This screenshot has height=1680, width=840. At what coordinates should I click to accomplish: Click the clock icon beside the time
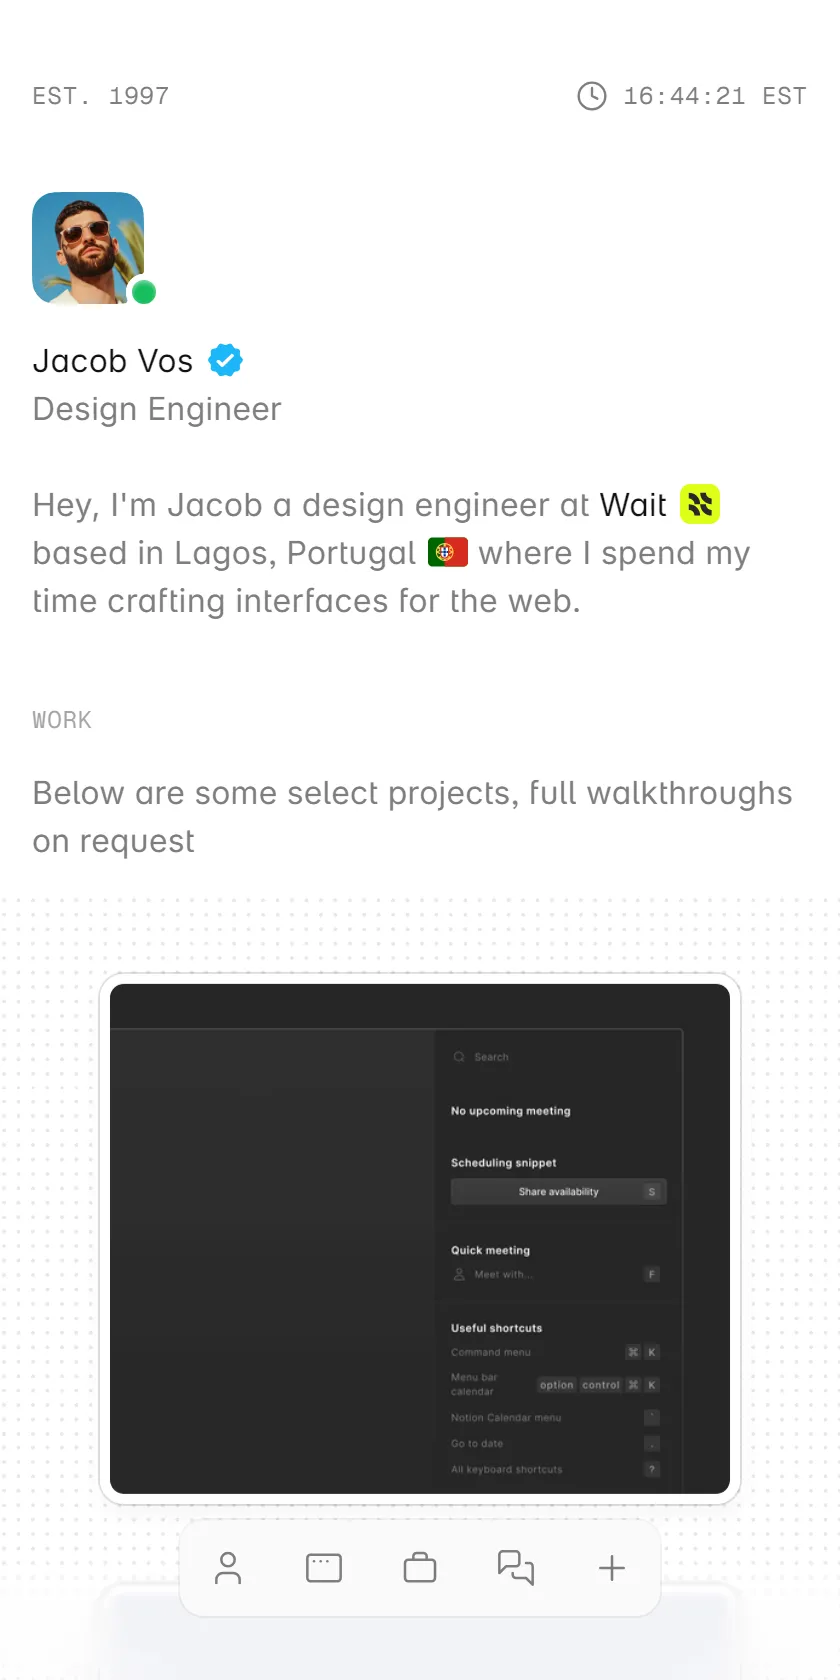592,96
